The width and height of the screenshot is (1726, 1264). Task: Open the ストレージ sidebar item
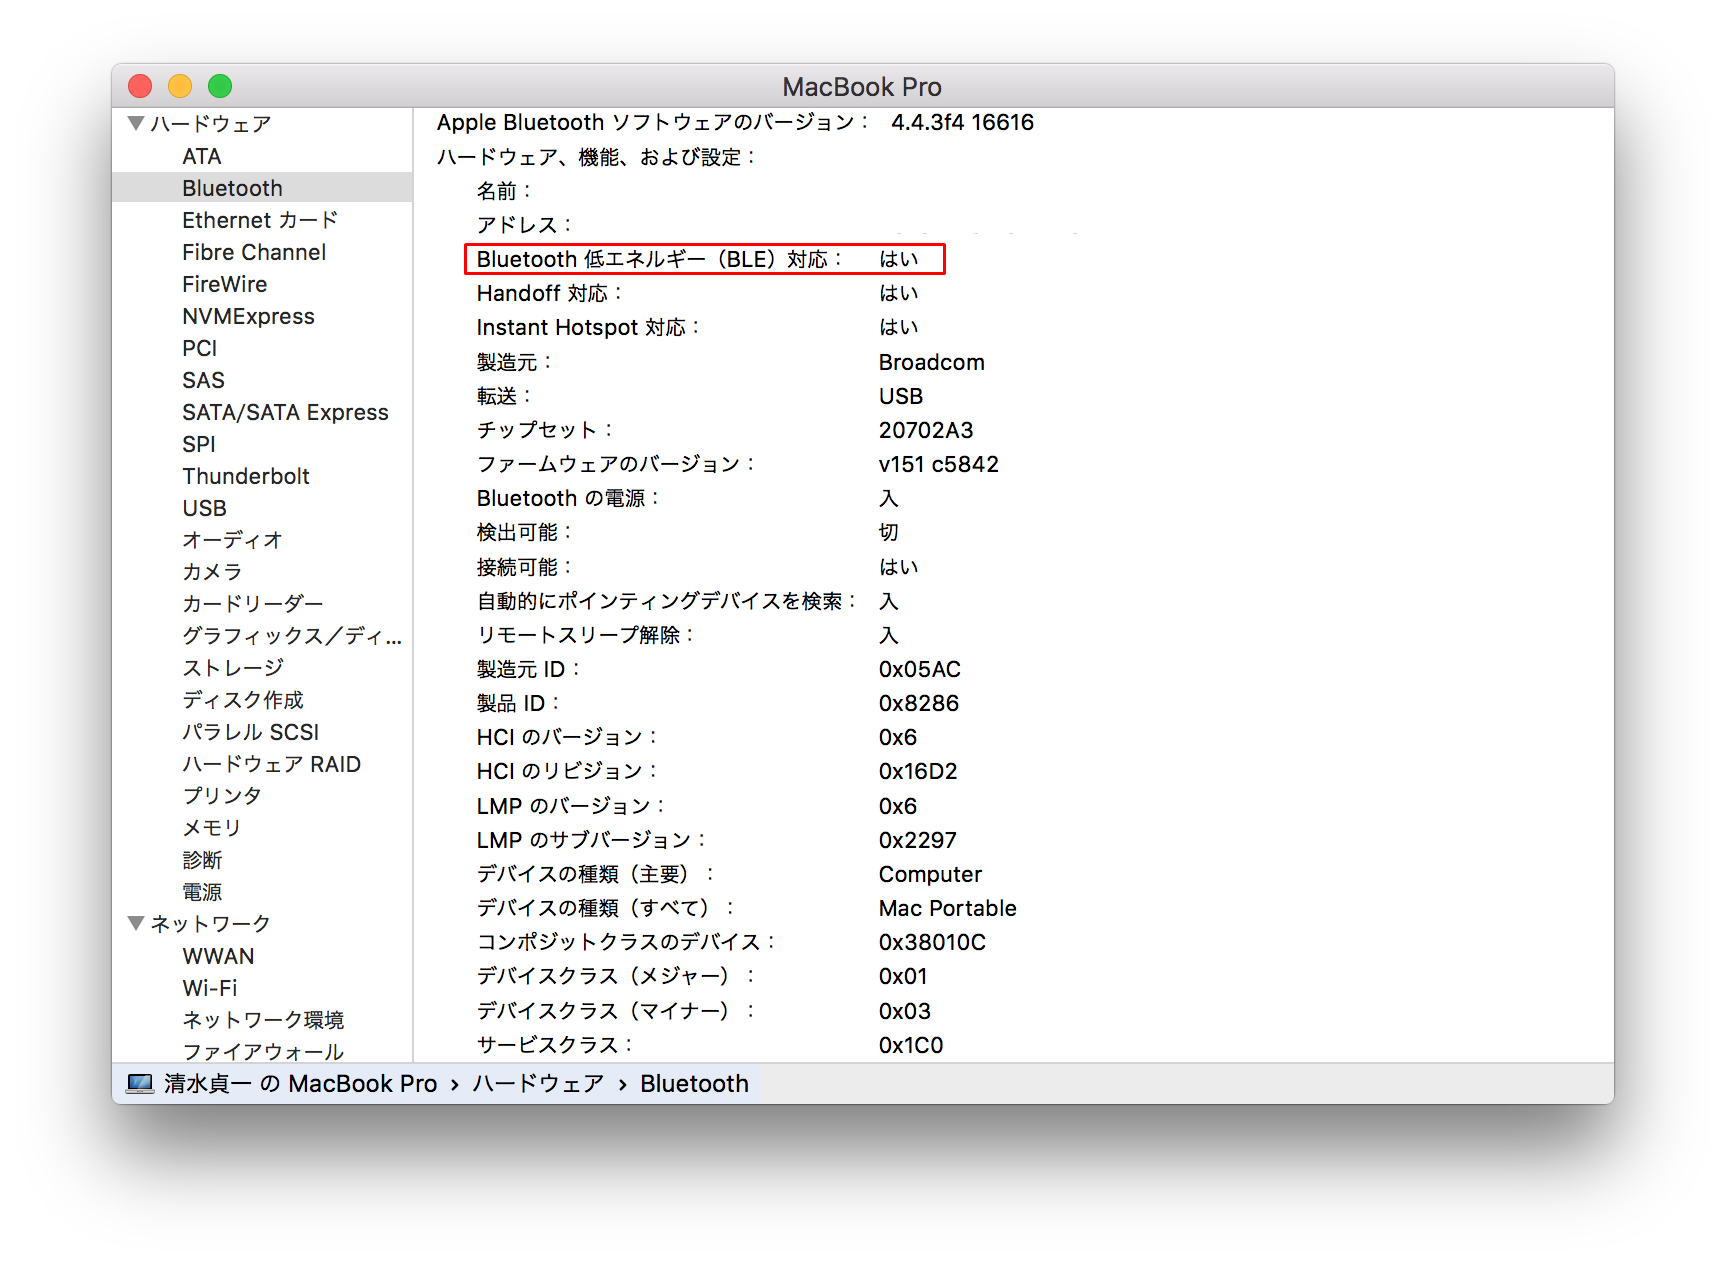pos(233,667)
